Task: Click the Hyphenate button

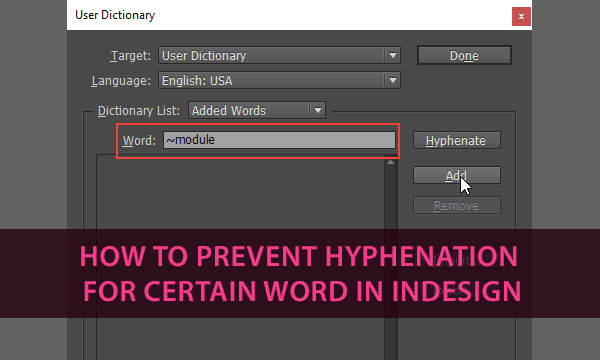Action: coord(457,140)
